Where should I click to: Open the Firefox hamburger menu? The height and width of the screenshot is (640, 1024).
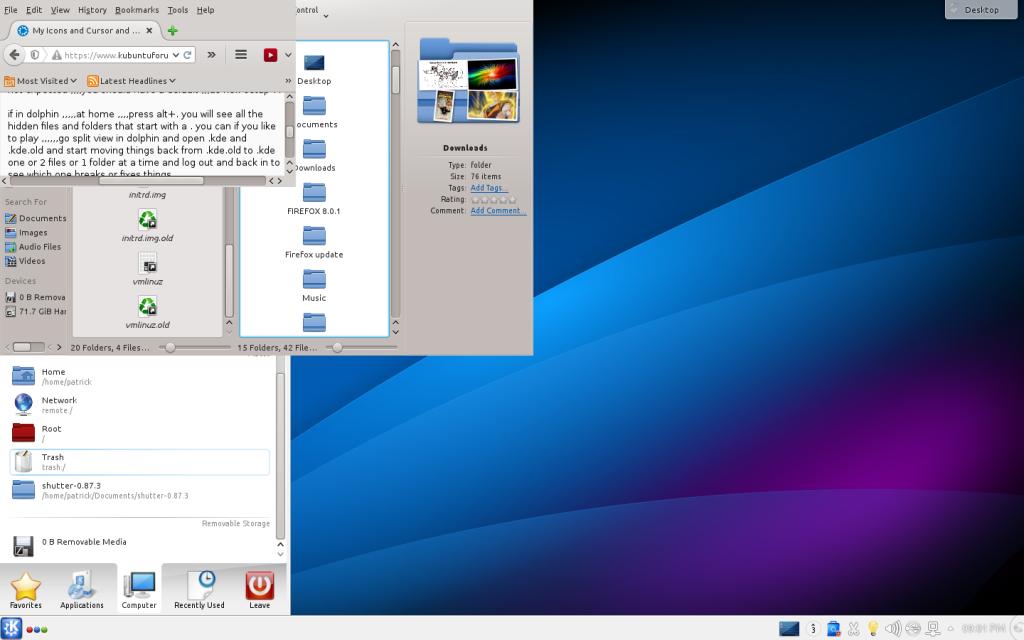(241, 55)
